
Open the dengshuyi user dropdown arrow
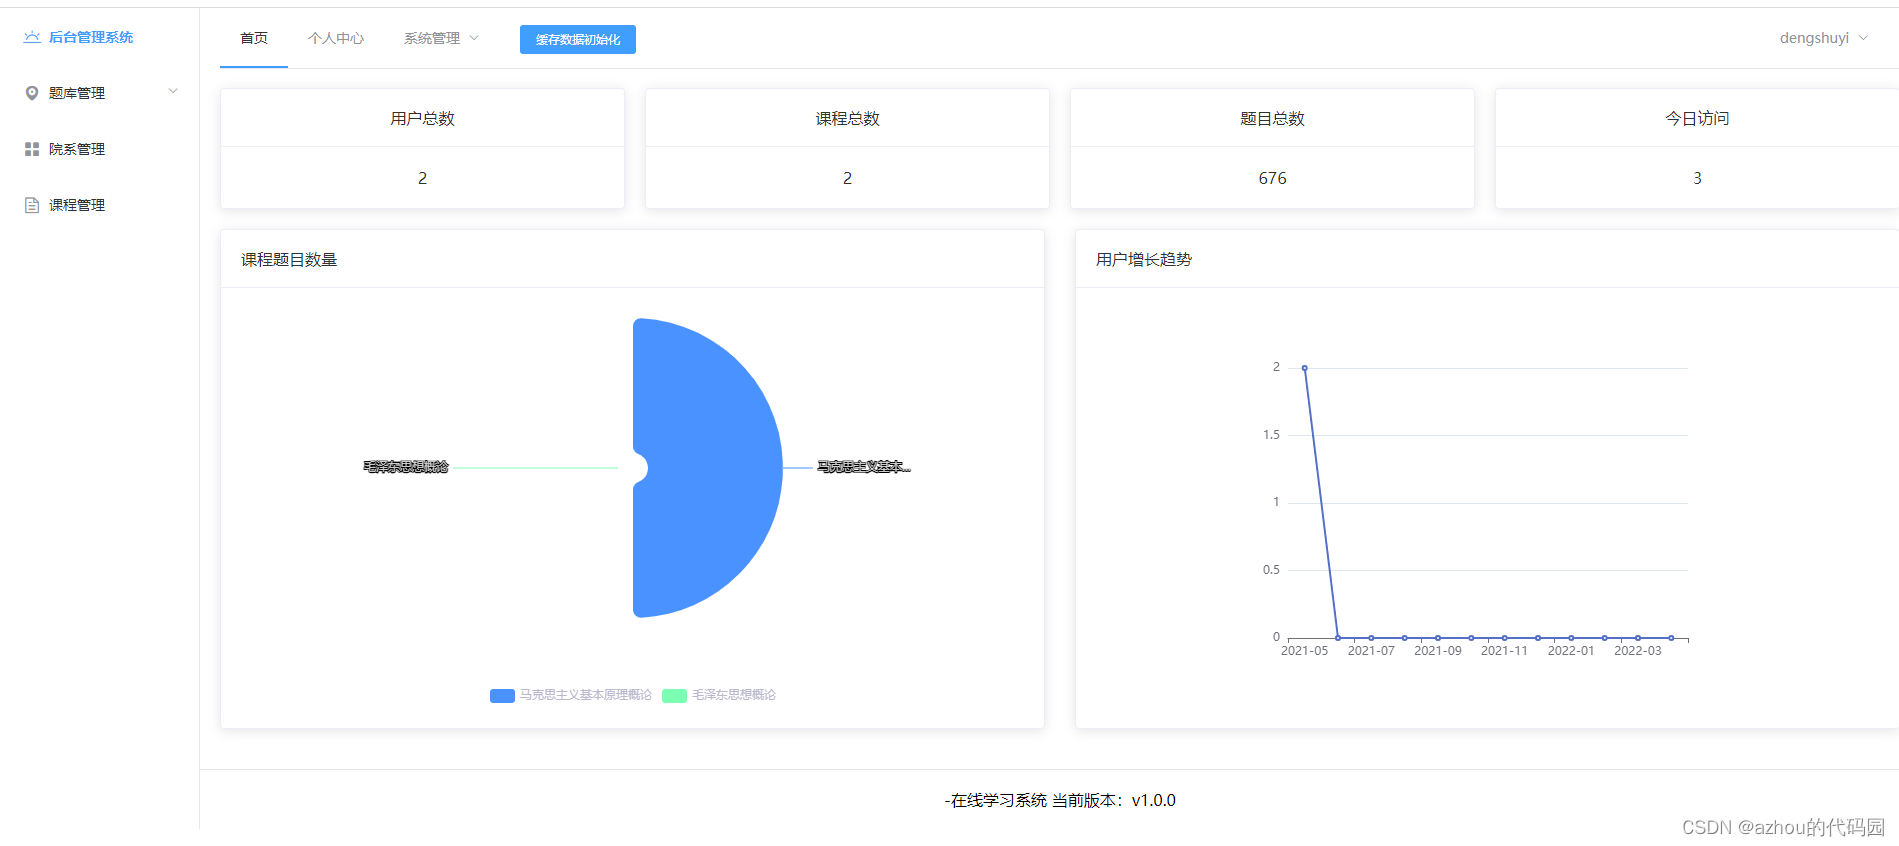coord(1863,38)
